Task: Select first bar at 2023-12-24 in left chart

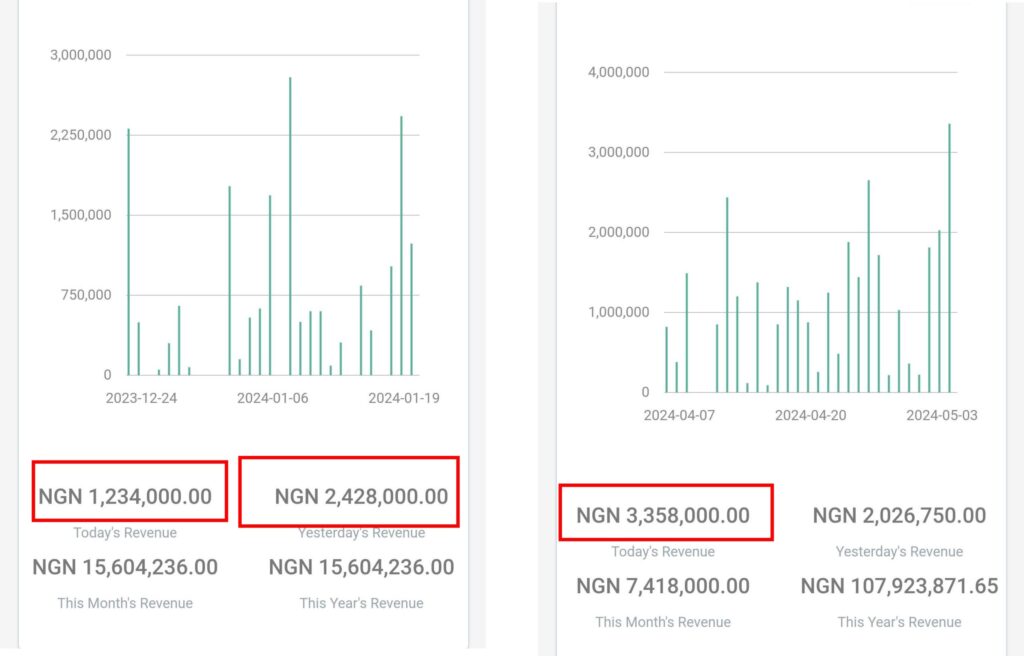Action: pos(129,252)
